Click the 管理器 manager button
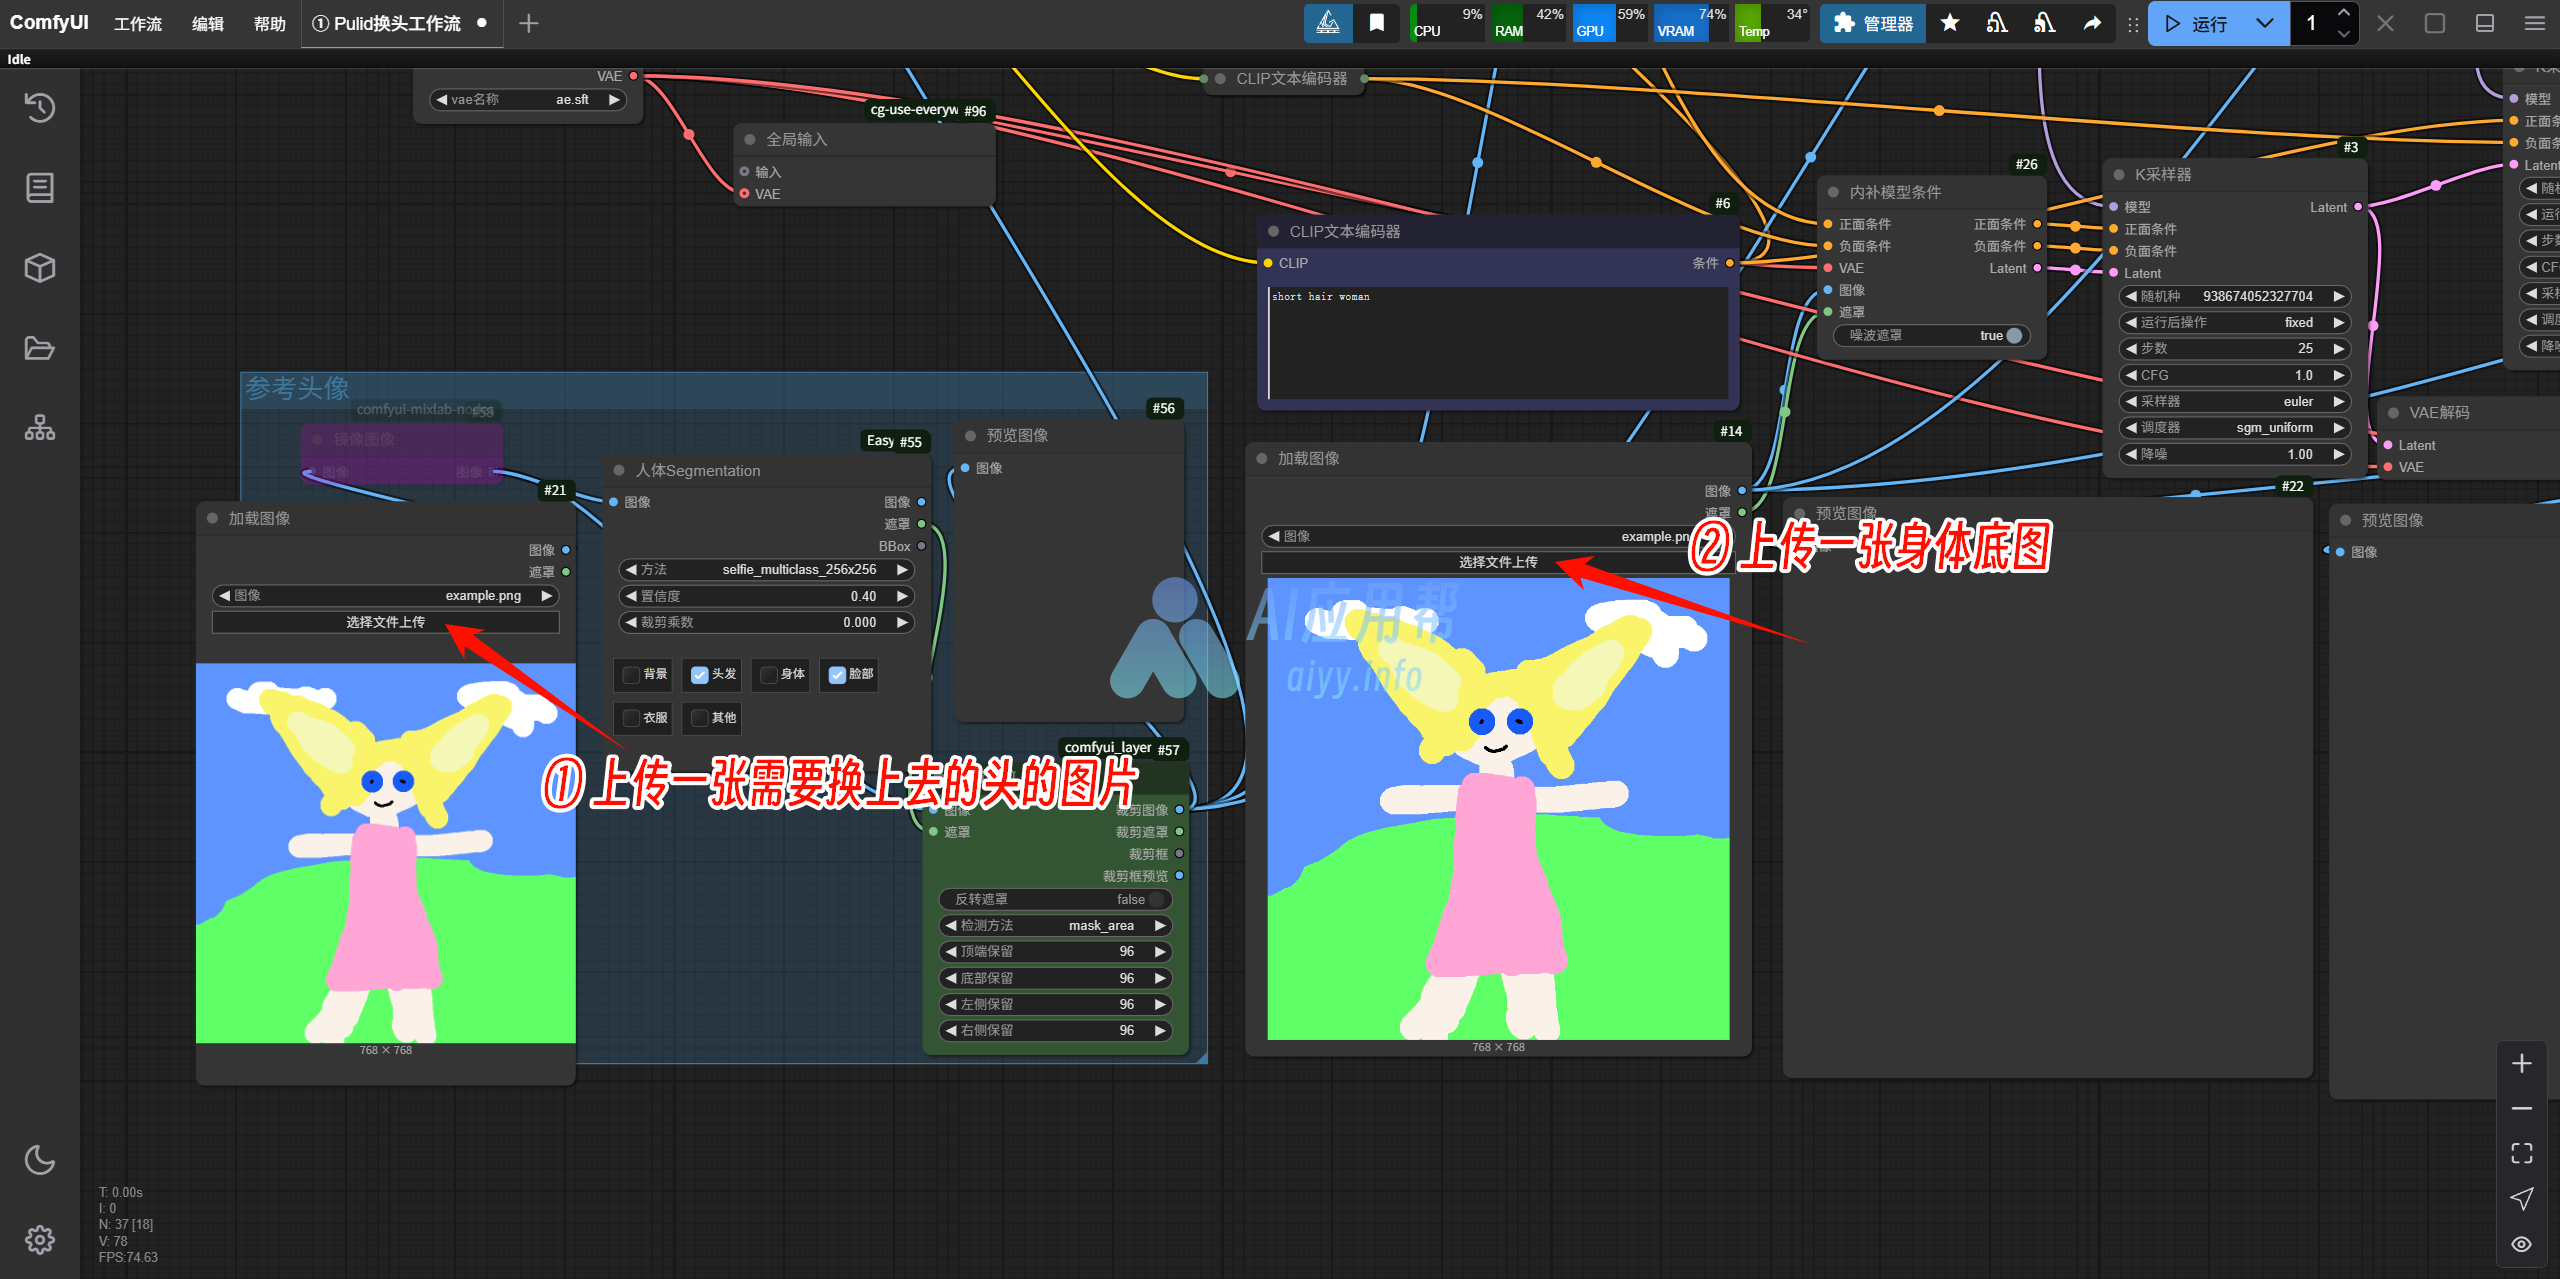 tap(1873, 23)
